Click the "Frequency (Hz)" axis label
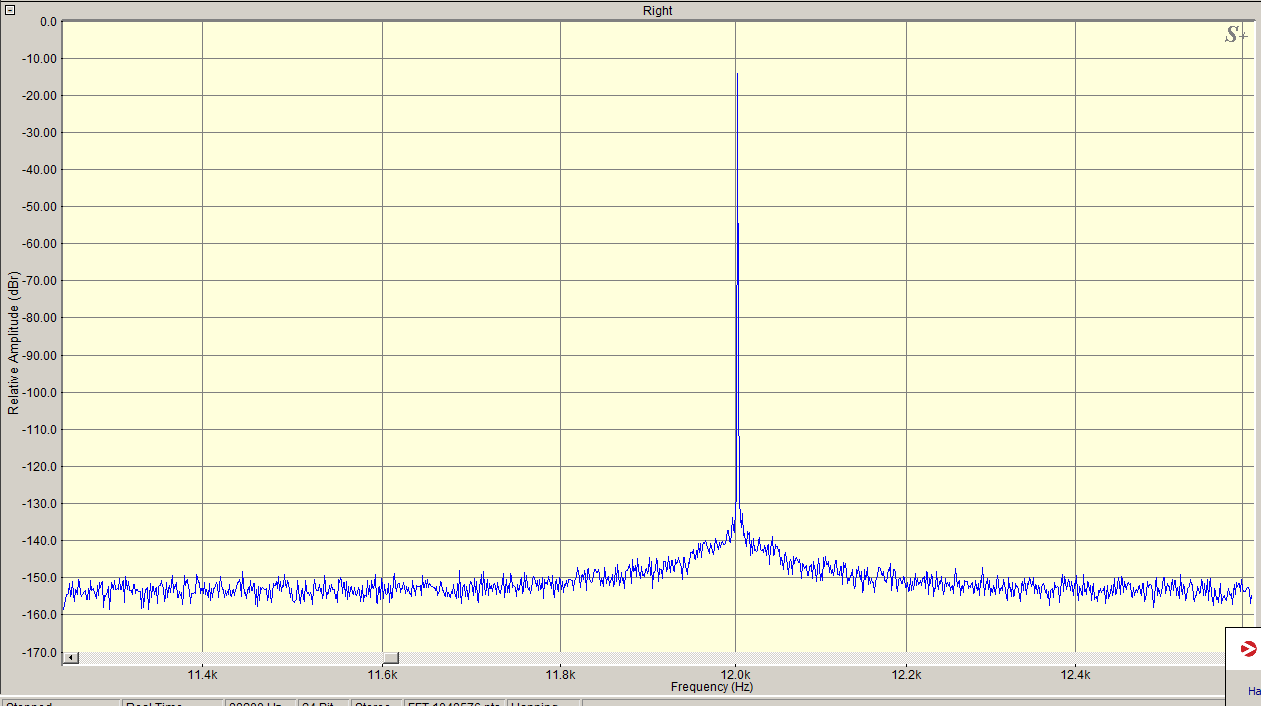The height and width of the screenshot is (706, 1261). (x=711, y=687)
